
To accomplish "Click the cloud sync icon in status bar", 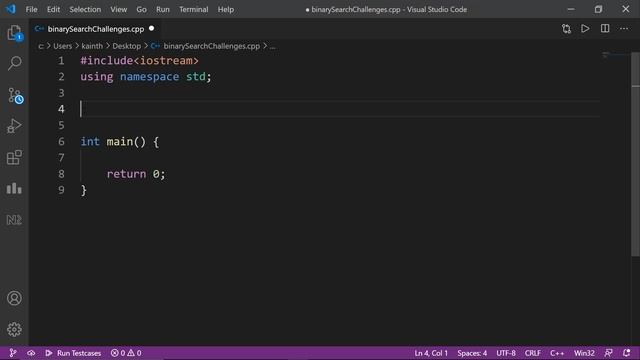I will 31,353.
